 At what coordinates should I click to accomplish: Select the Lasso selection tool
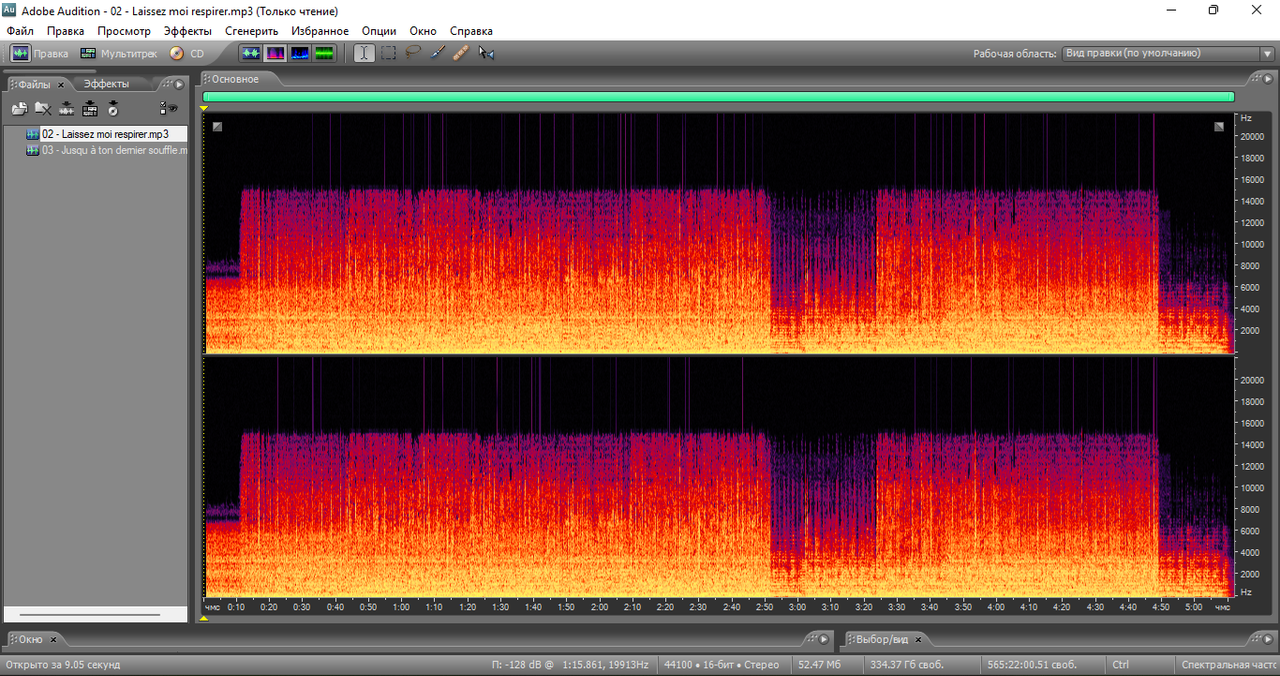tap(413, 53)
